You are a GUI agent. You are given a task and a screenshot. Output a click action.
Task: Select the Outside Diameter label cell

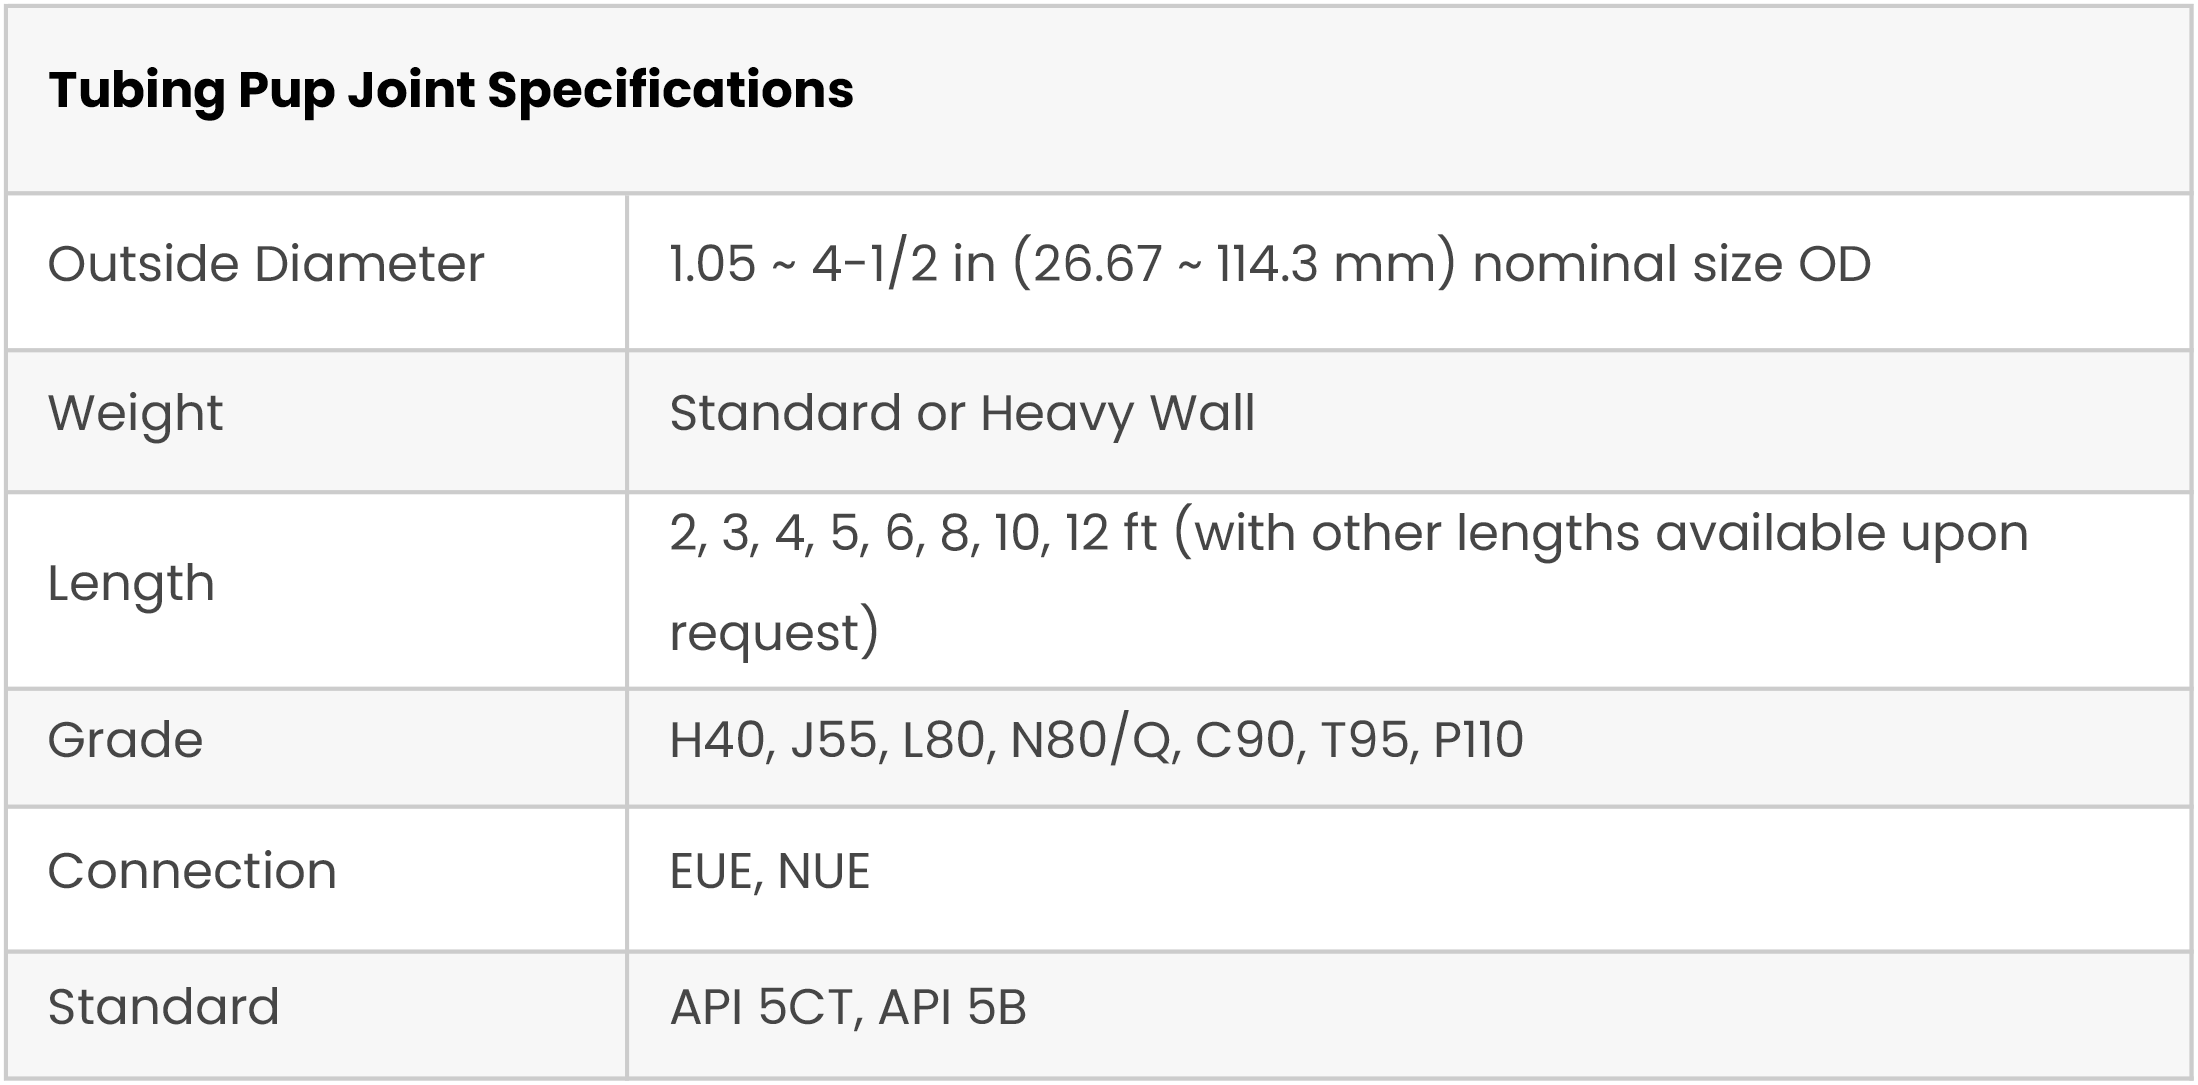(266, 265)
